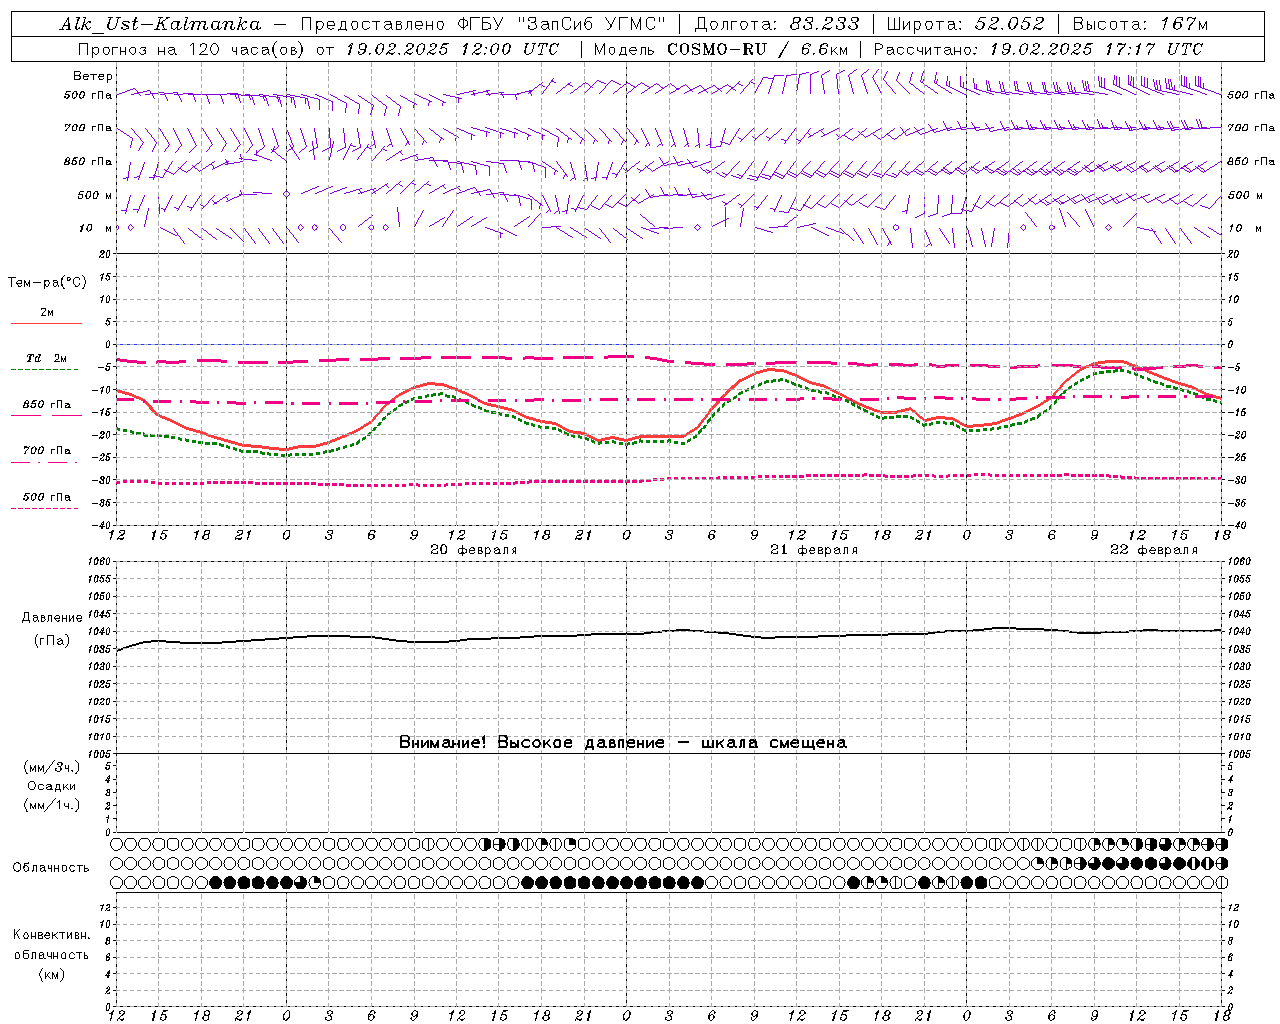Screen dimensions: 1280x1024
Task: Click the (мм/1ч.) unit label
Action: 52,805
